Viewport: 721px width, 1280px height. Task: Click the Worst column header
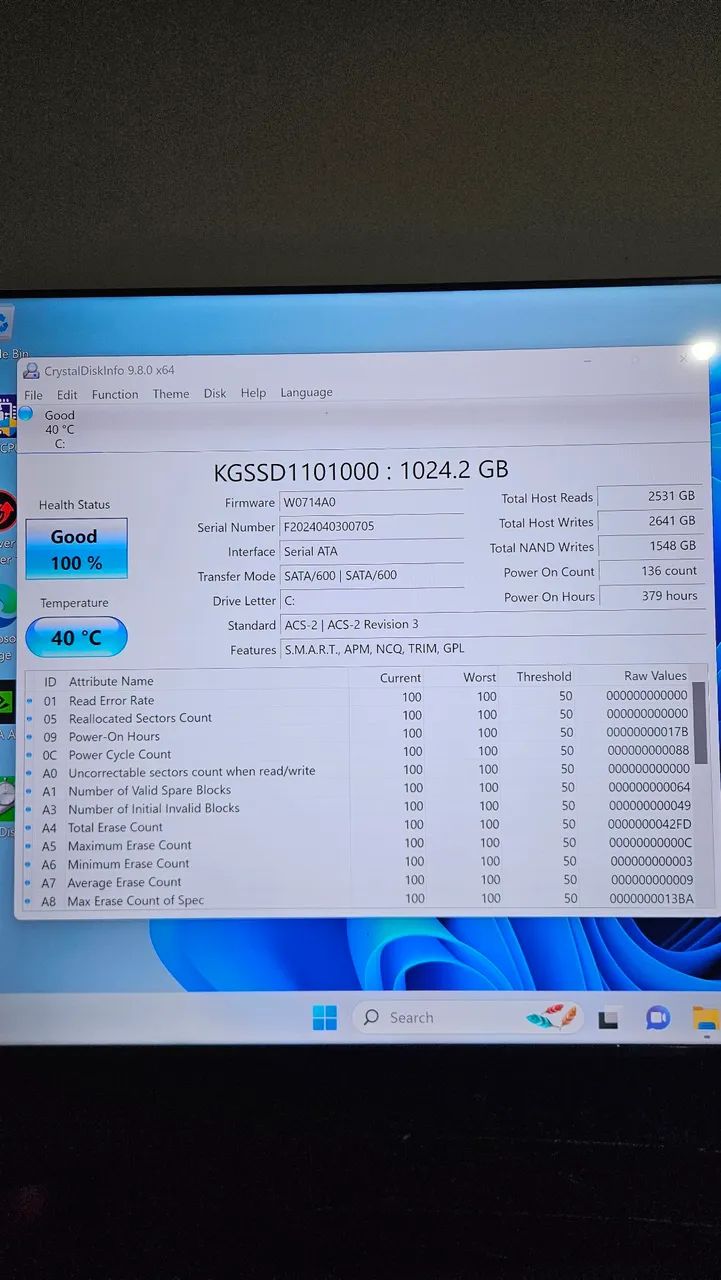(480, 677)
